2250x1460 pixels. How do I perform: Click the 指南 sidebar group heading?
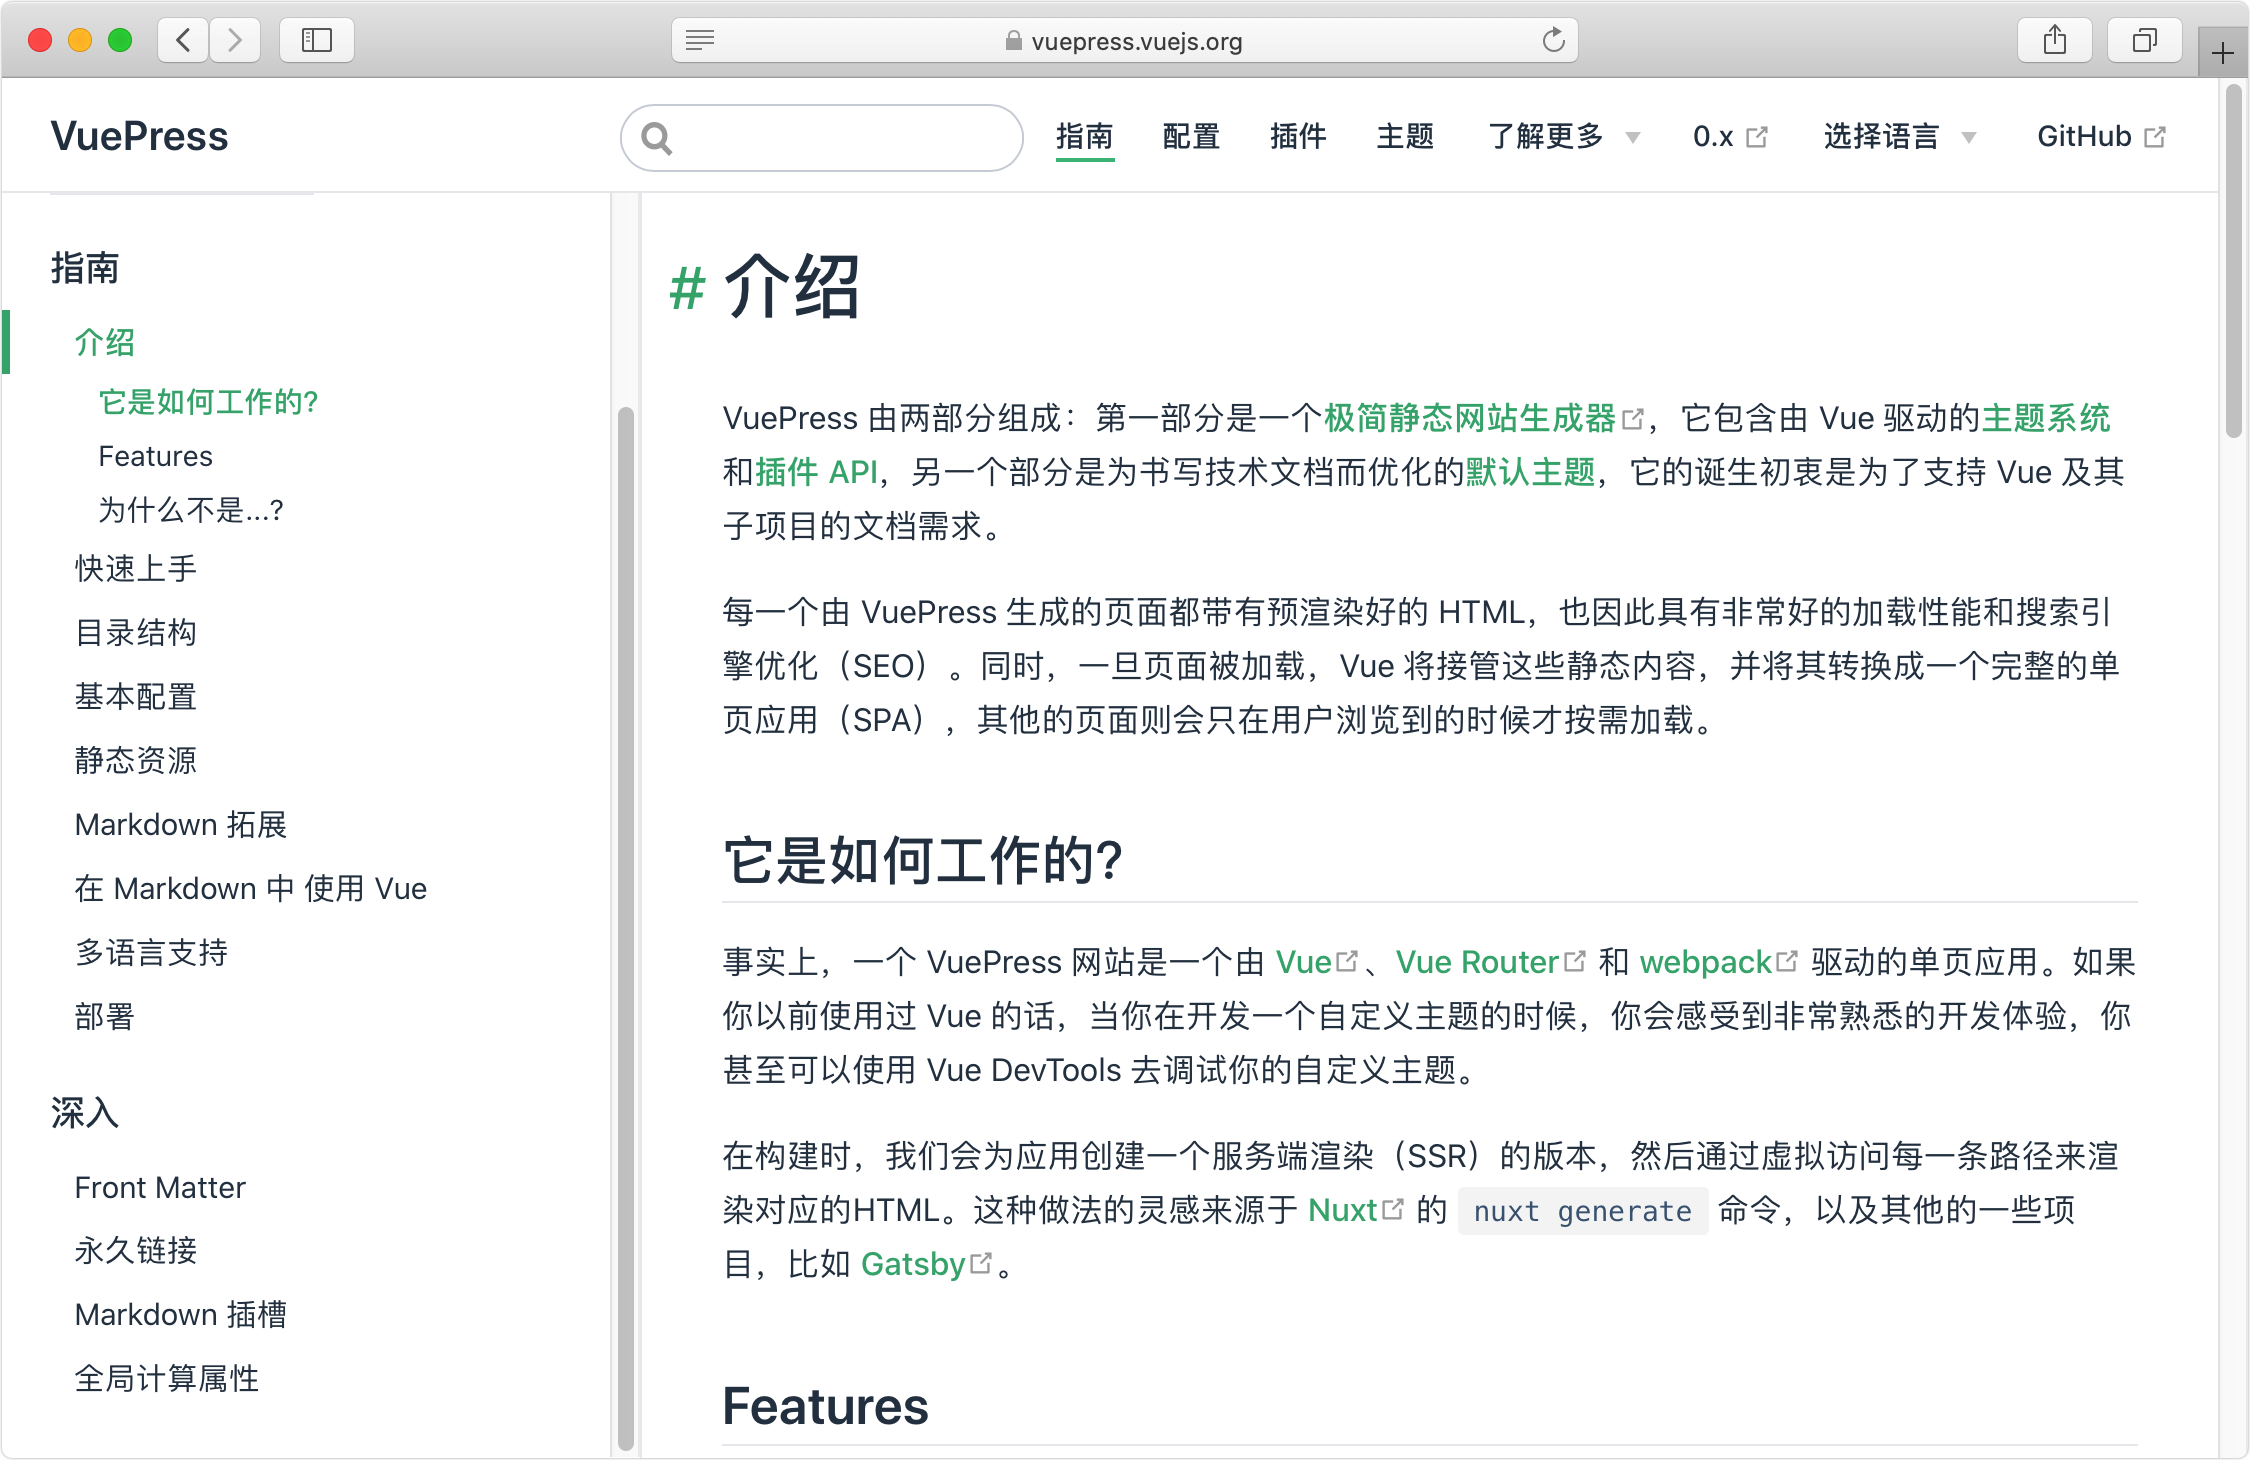85,268
